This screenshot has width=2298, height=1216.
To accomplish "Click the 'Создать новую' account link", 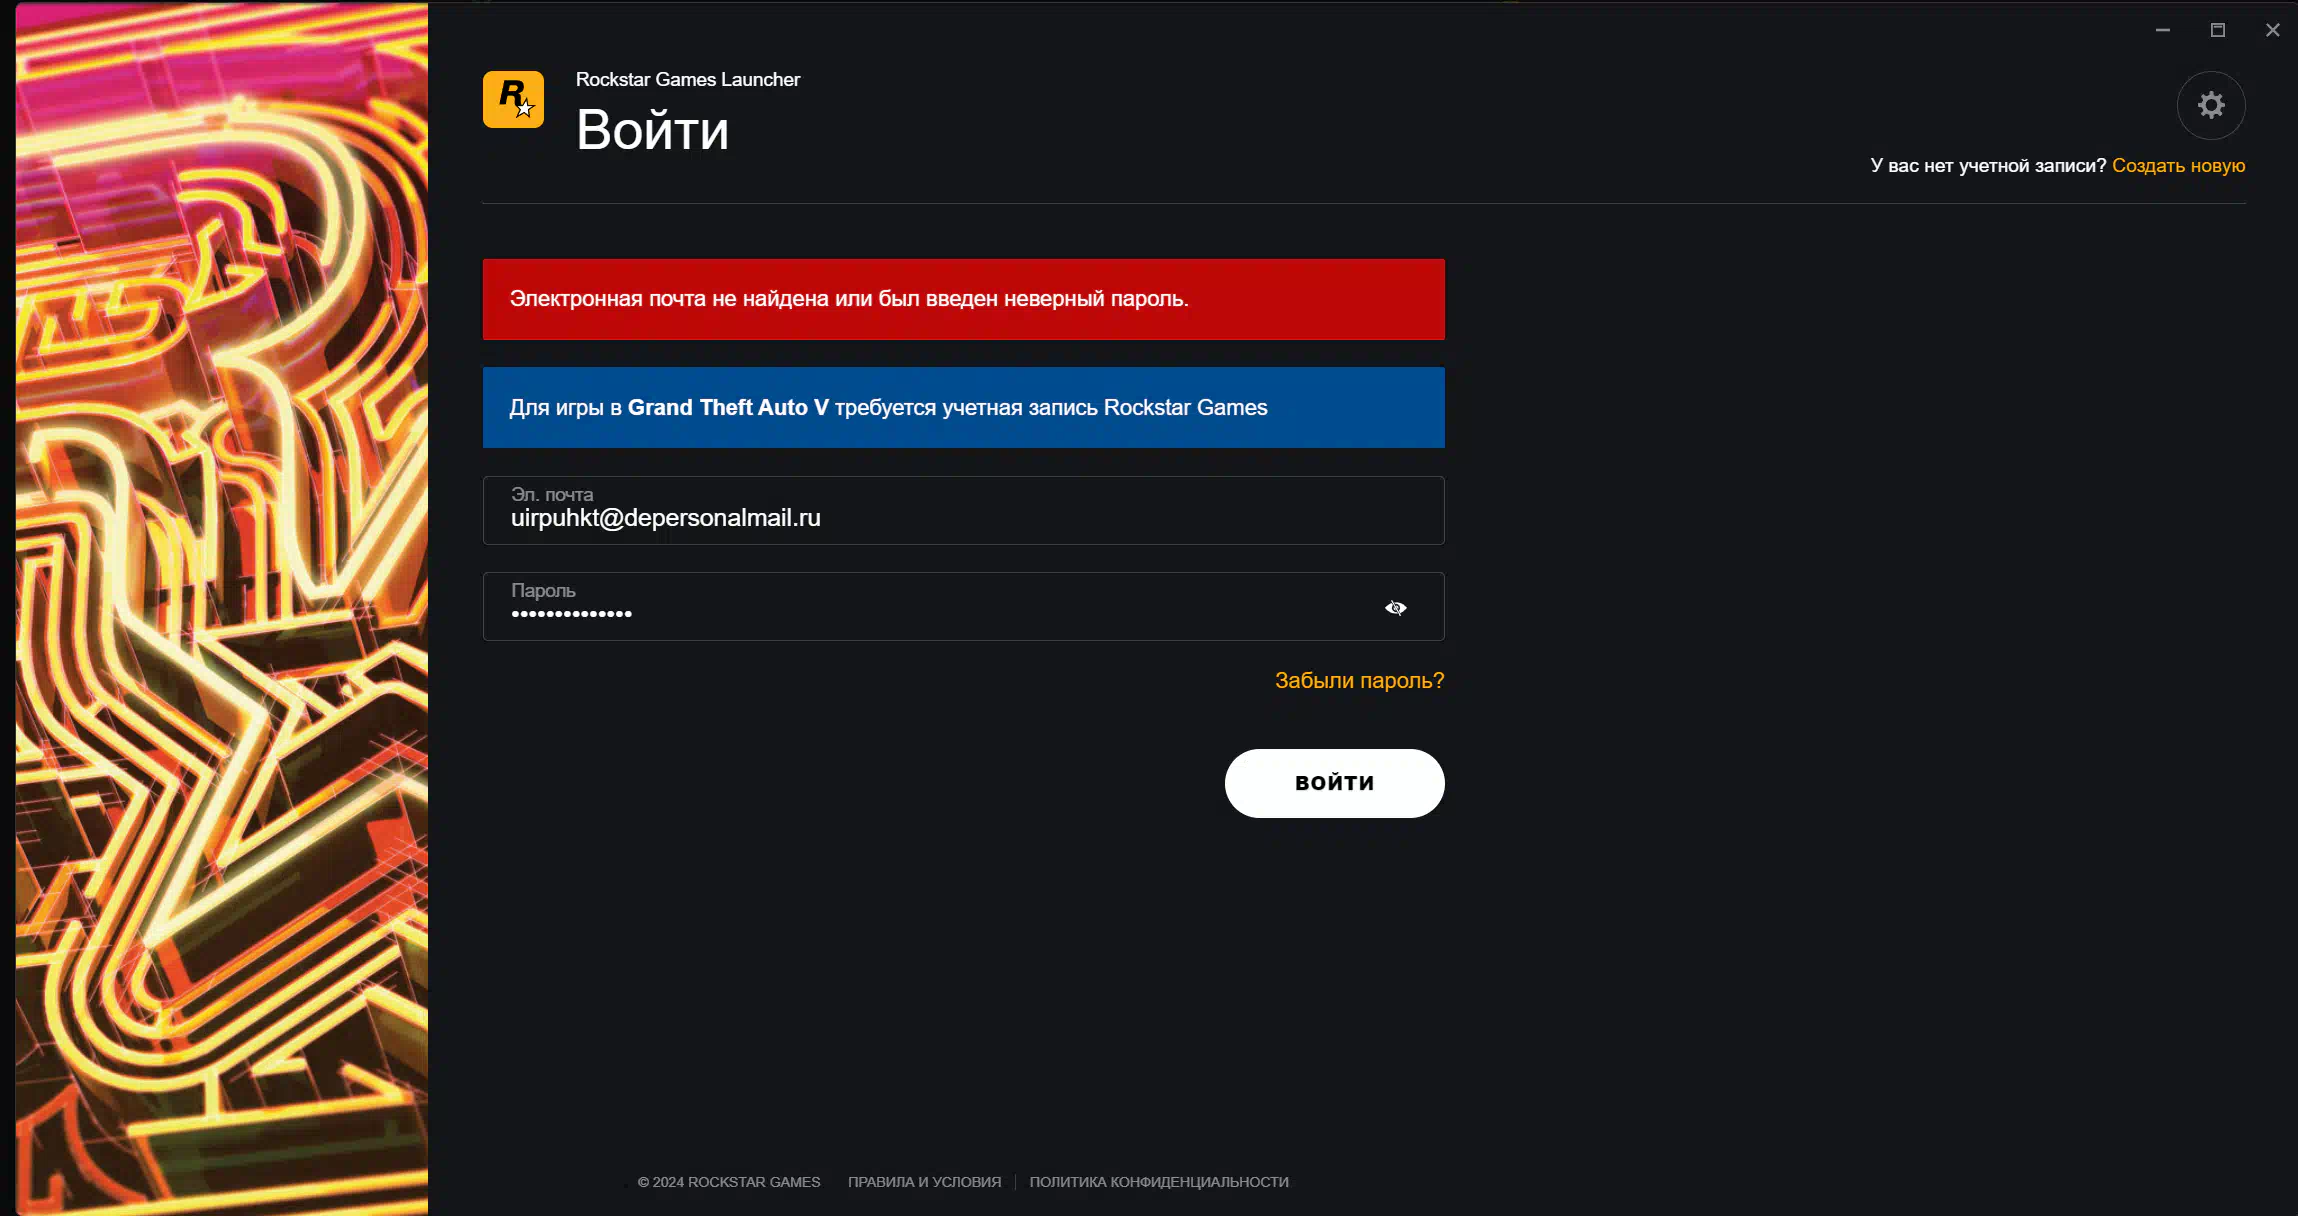I will [x=2178, y=166].
